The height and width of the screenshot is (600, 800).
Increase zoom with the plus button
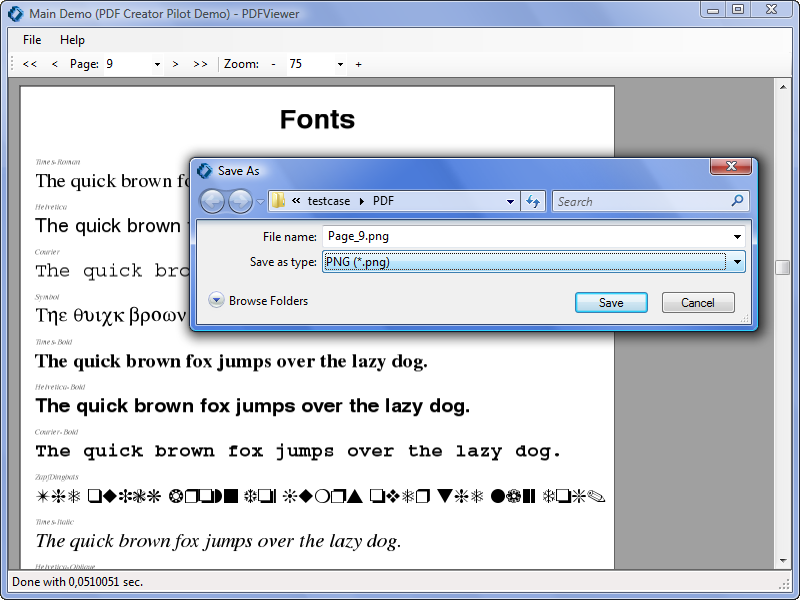point(359,64)
